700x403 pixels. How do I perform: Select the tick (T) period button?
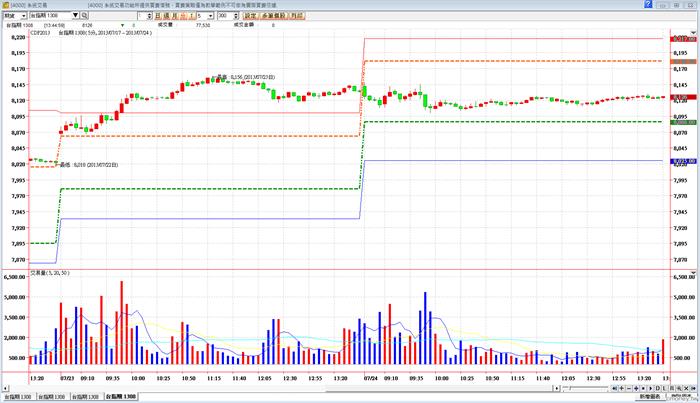[192, 16]
